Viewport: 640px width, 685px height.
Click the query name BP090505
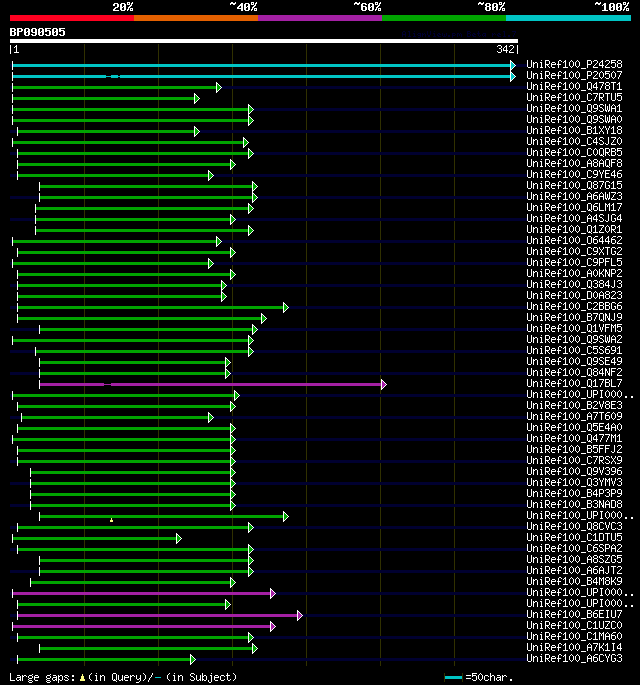(38, 32)
